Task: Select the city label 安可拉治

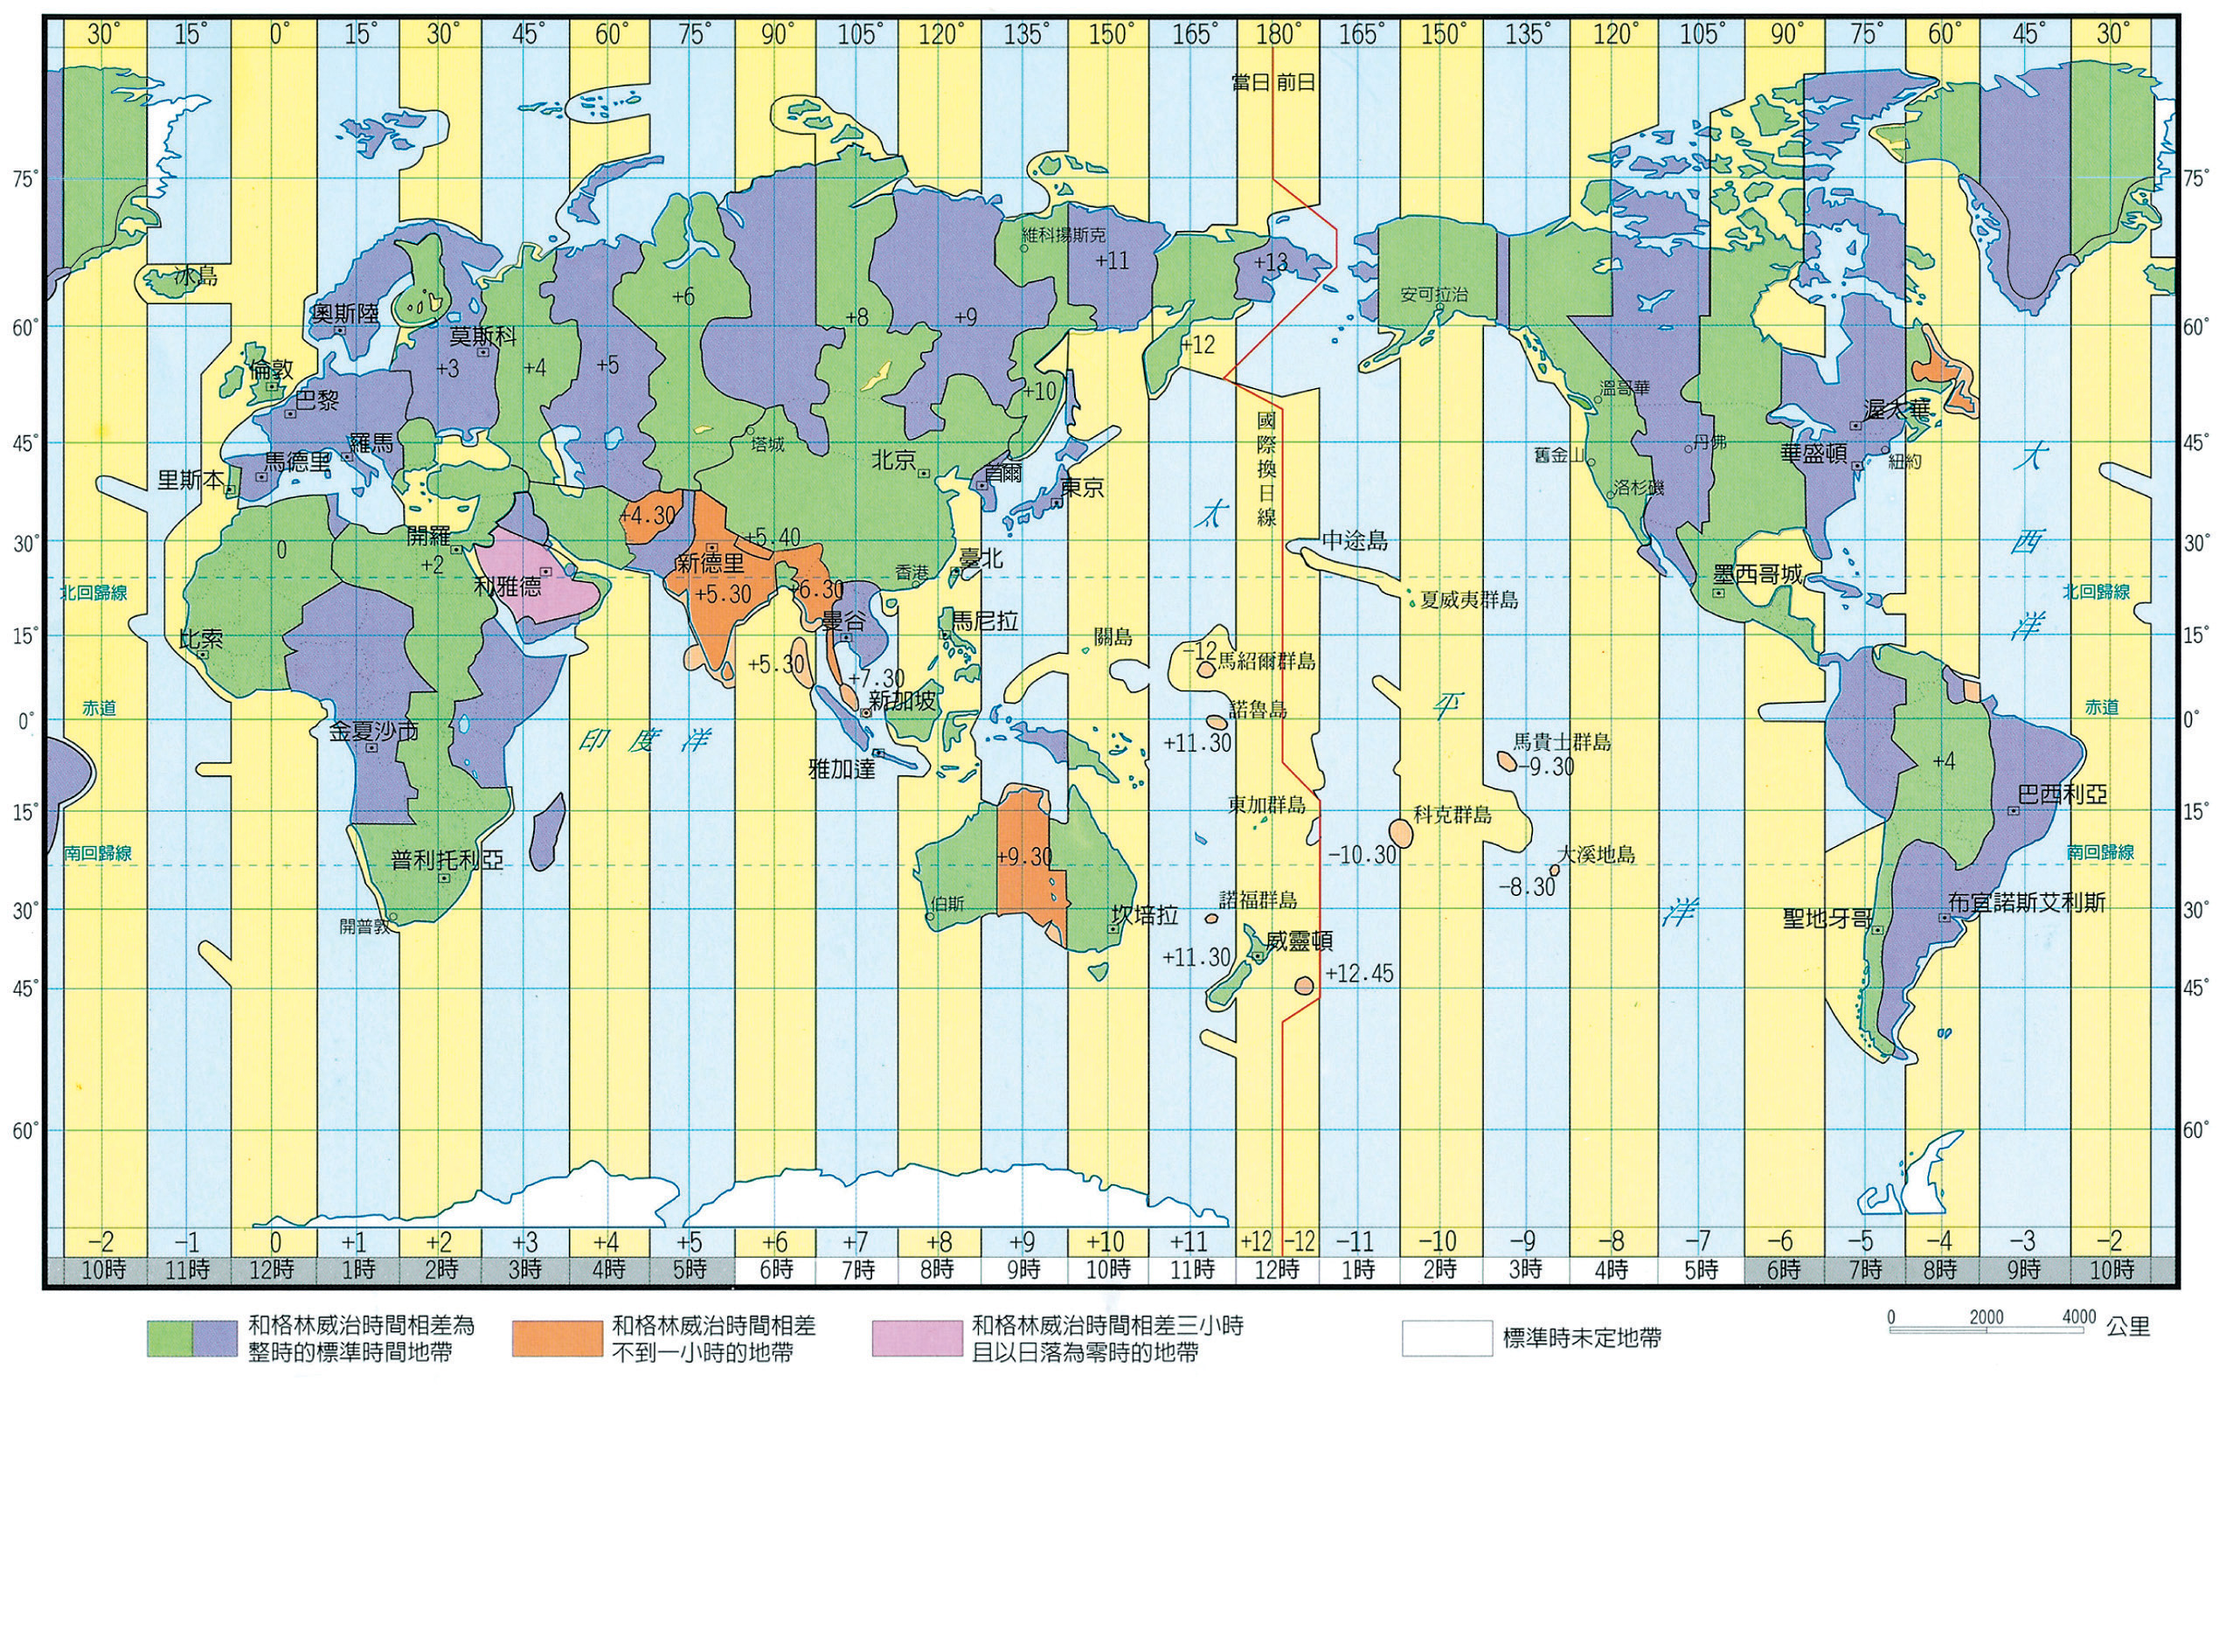Action: pos(1435,295)
